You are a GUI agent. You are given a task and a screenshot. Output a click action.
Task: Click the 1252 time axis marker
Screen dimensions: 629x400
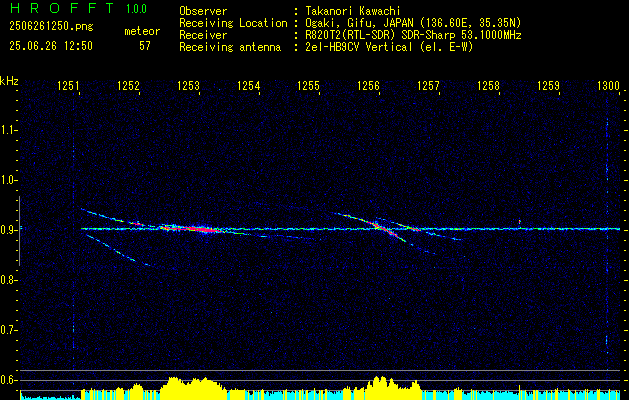[x=128, y=85]
